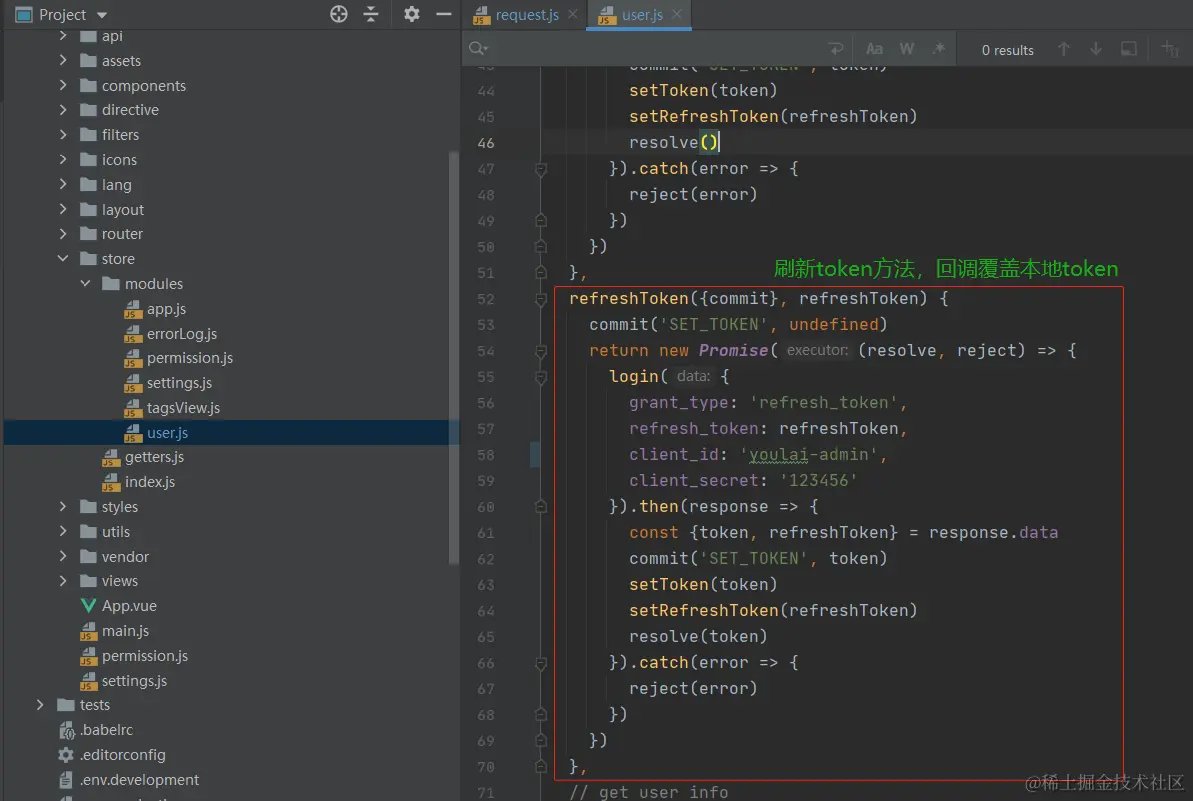Click the collapse all icon in Project panel

(x=371, y=14)
